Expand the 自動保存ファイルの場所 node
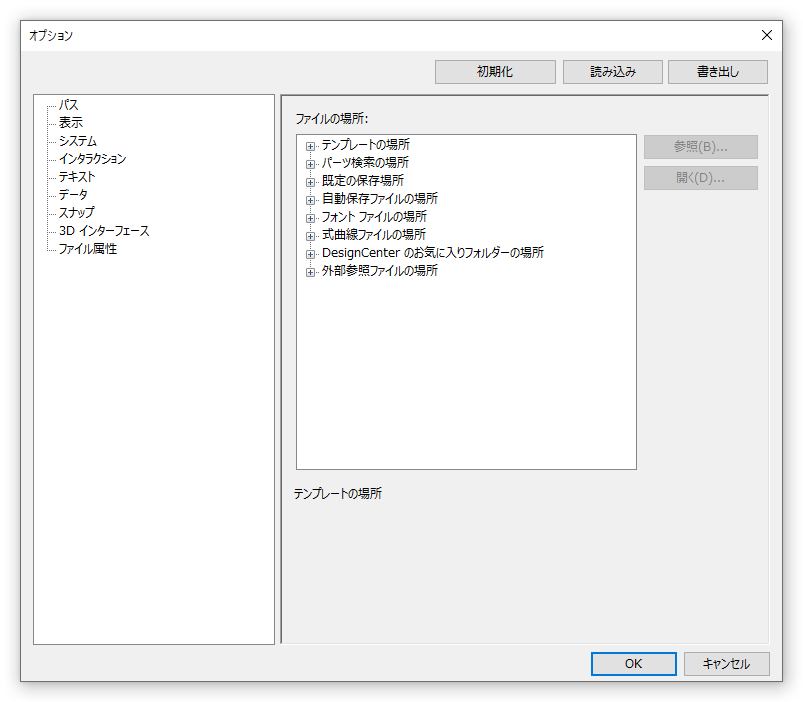The image size is (803, 702). (311, 199)
